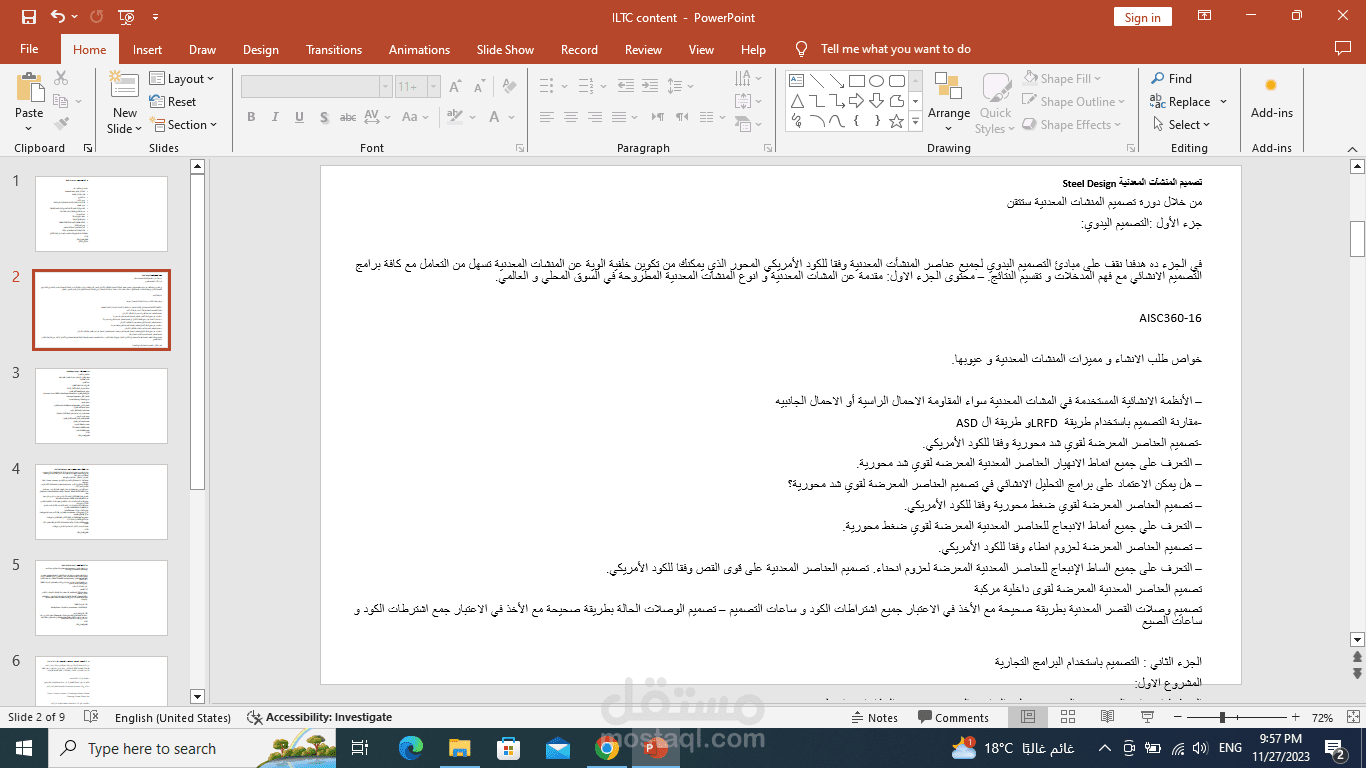Set Align Left paragraph alignment
The image size is (1366, 768).
(x=547, y=117)
